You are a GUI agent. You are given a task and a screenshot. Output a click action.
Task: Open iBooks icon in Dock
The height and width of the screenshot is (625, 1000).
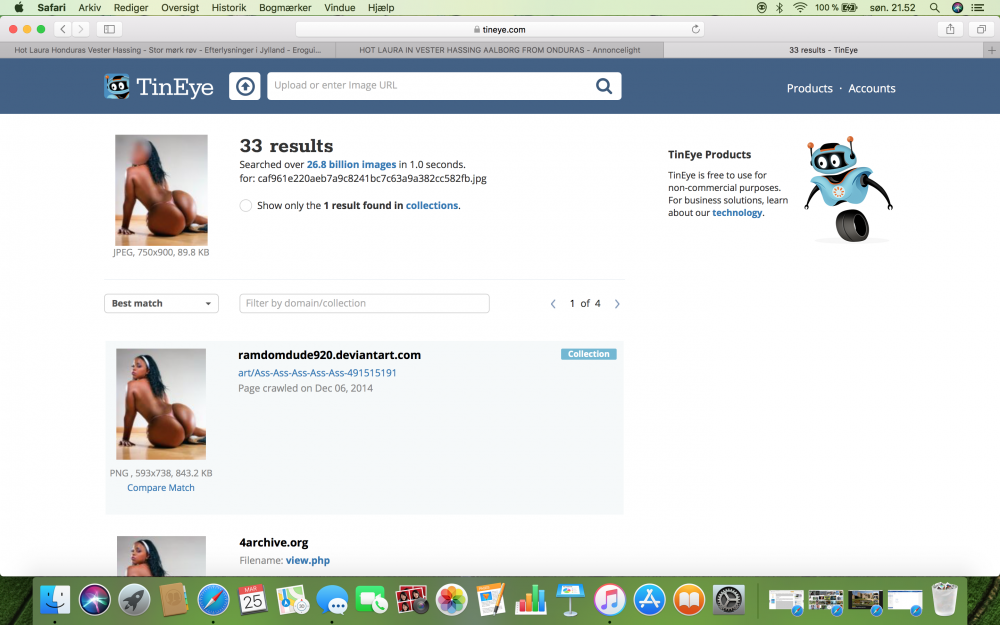(689, 600)
